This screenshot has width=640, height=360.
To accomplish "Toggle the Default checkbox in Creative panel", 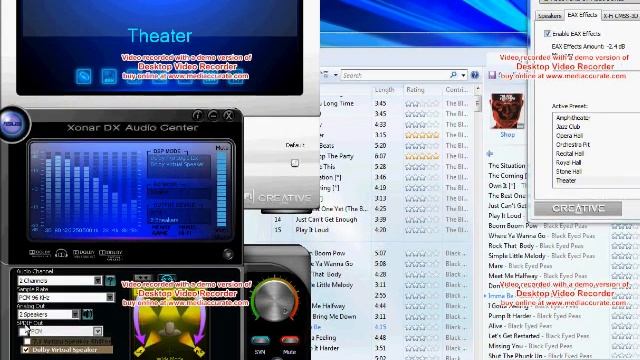I will tap(295, 163).
